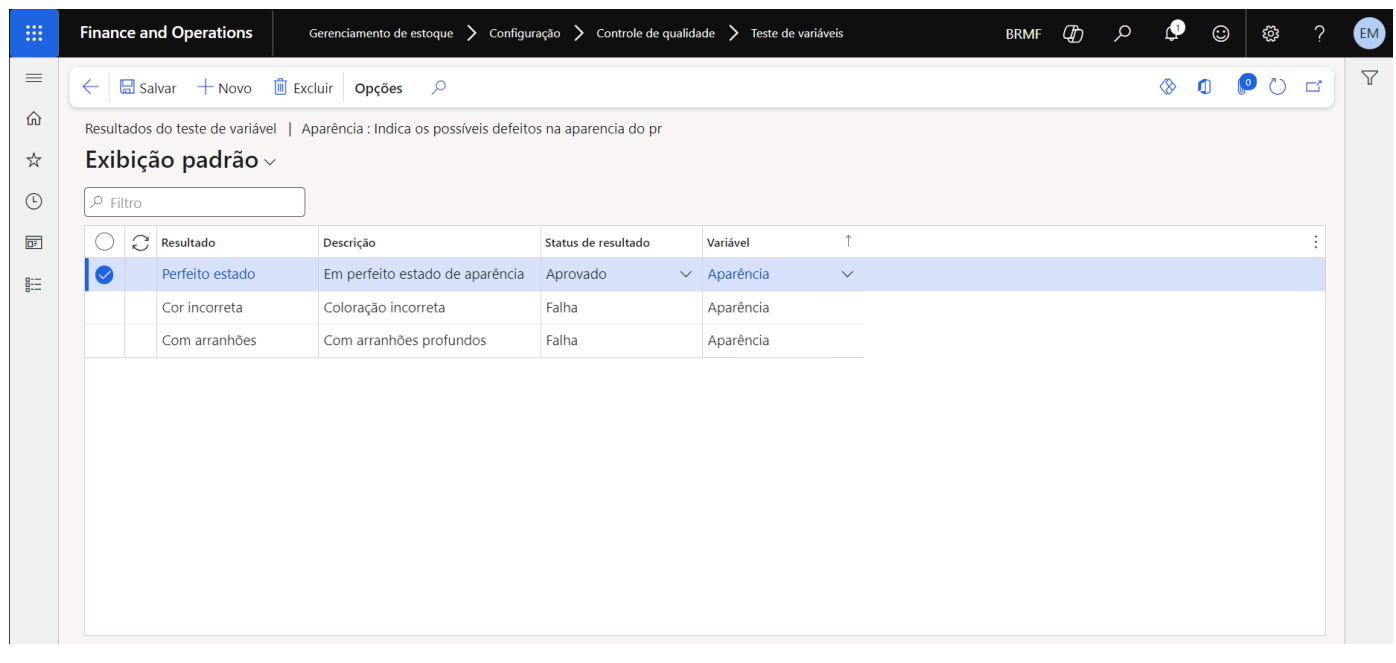This screenshot has width=1396, height=663.
Task: Click the Salvar button
Action: click(x=148, y=88)
